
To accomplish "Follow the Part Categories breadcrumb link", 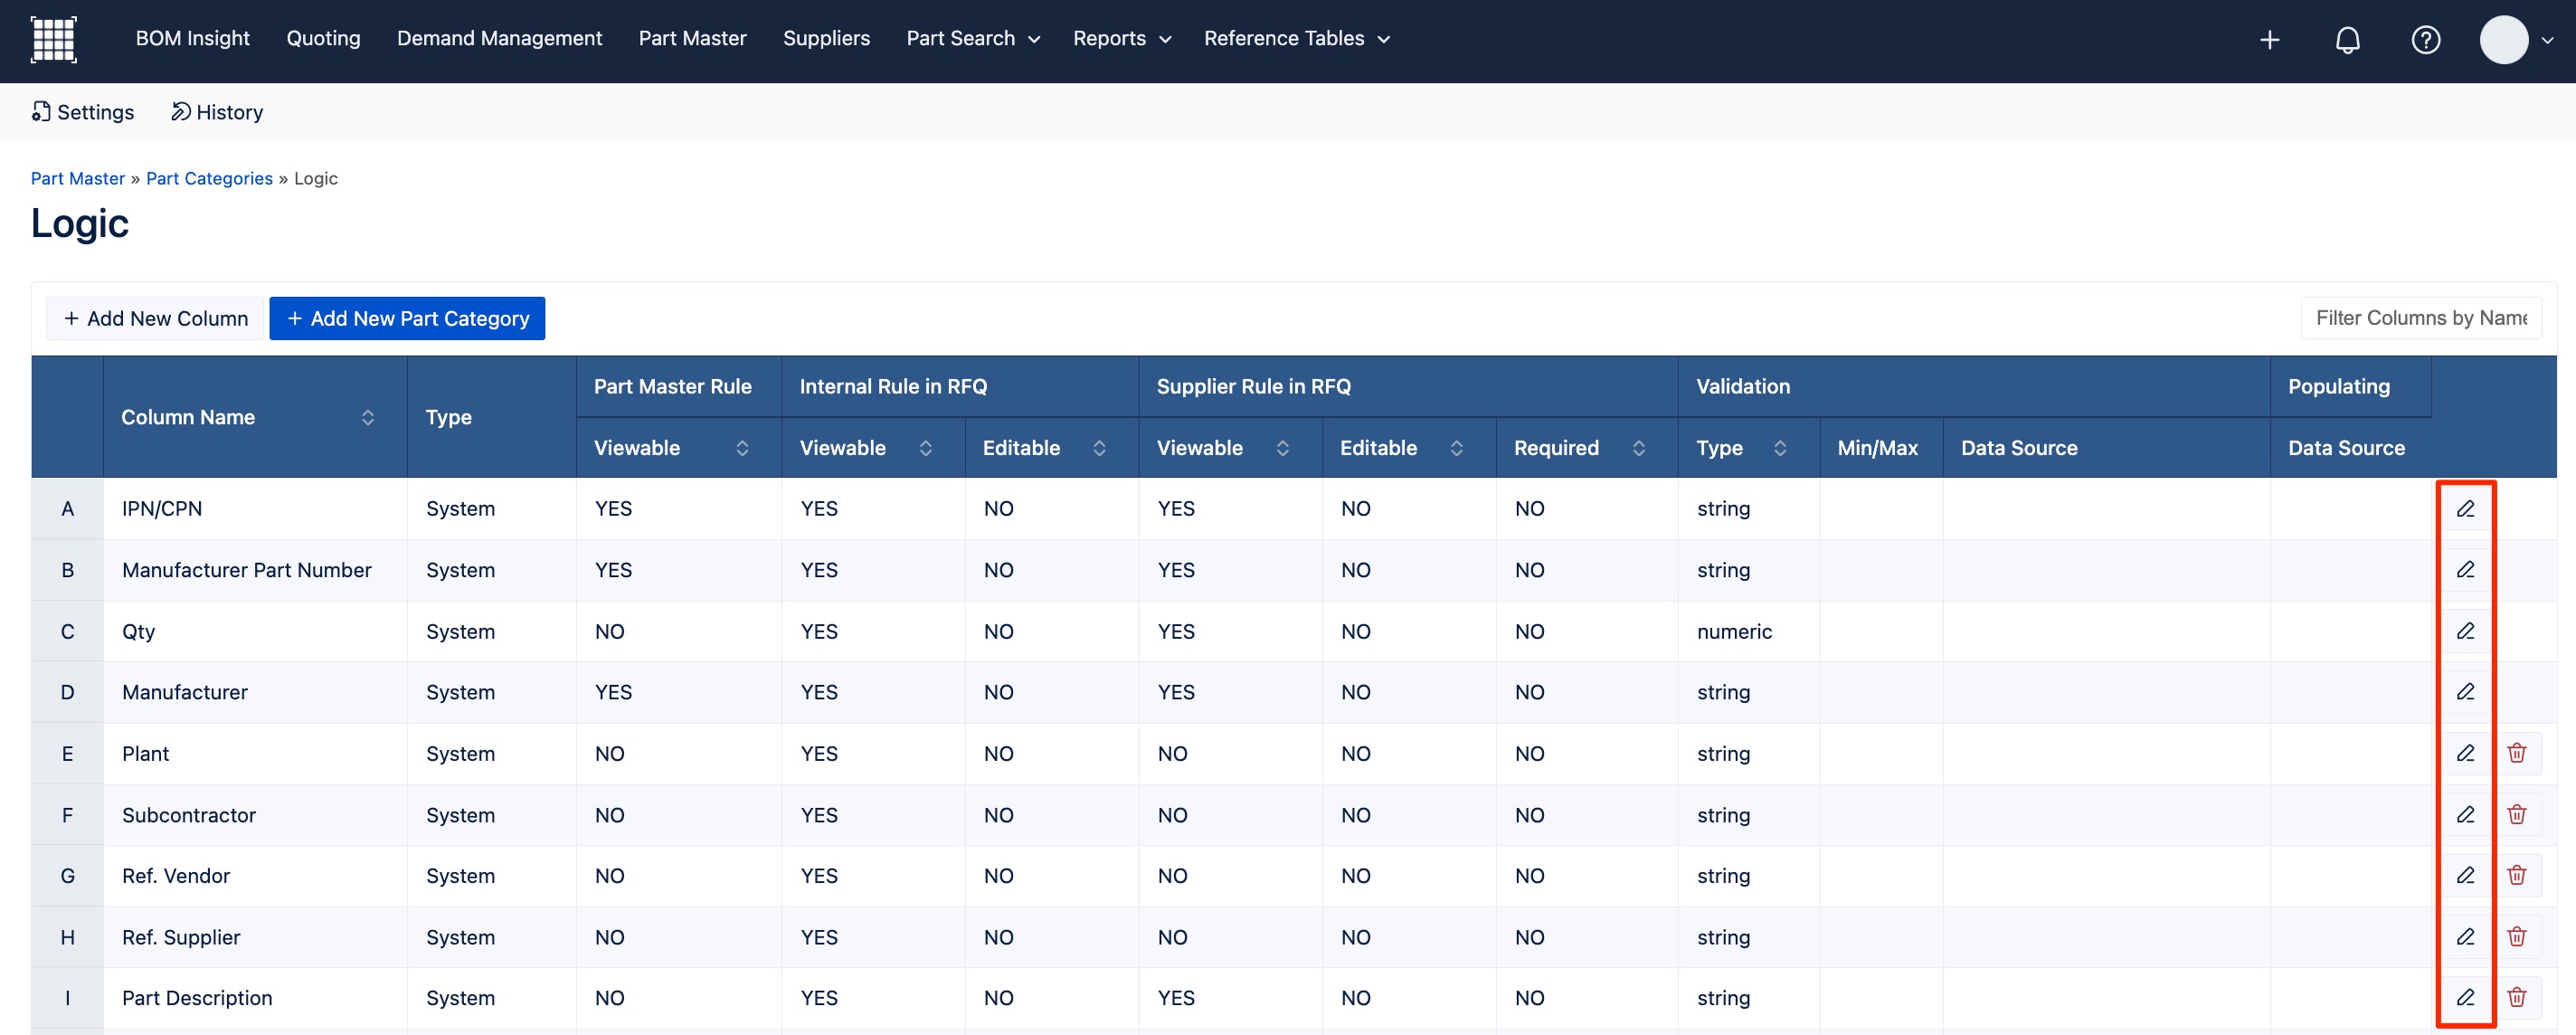I will [x=209, y=178].
